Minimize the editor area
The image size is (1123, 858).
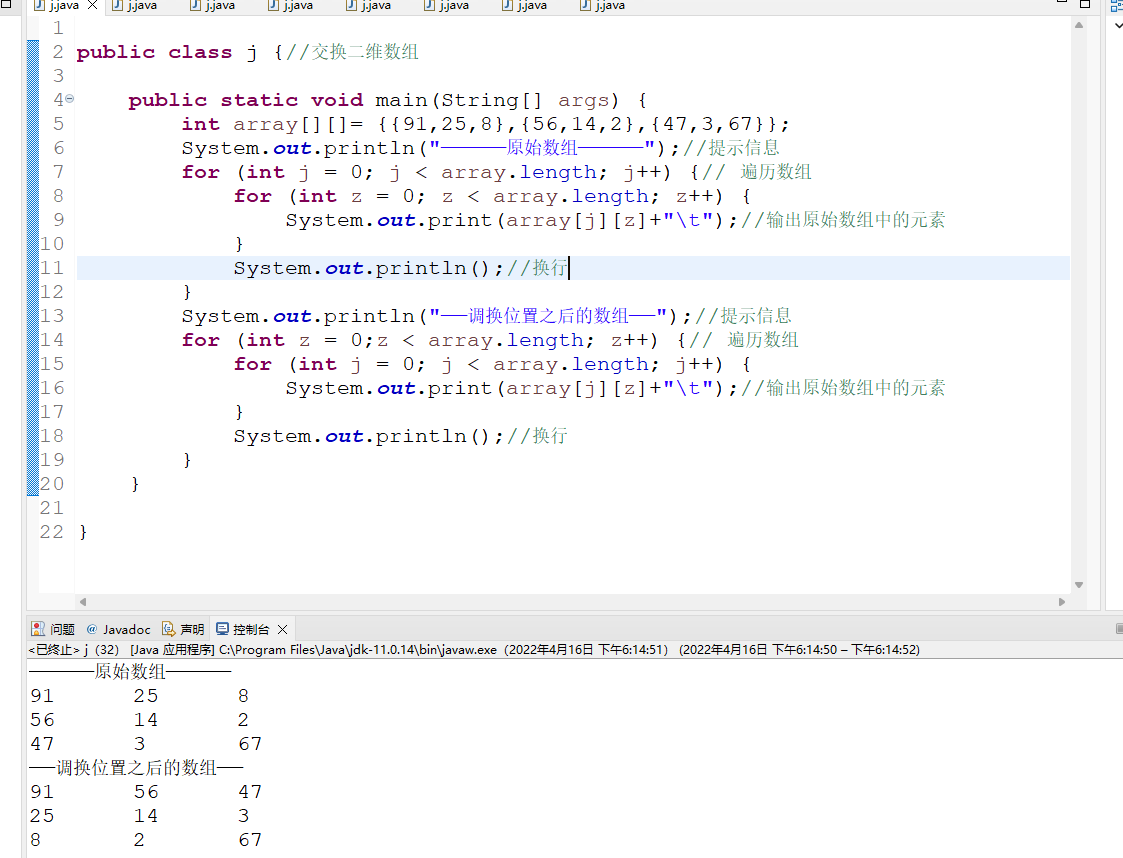pos(1062,3)
